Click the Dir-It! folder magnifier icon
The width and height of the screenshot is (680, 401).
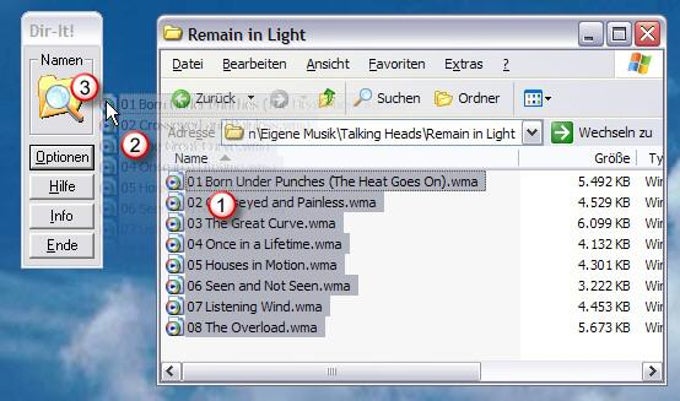coord(60,99)
